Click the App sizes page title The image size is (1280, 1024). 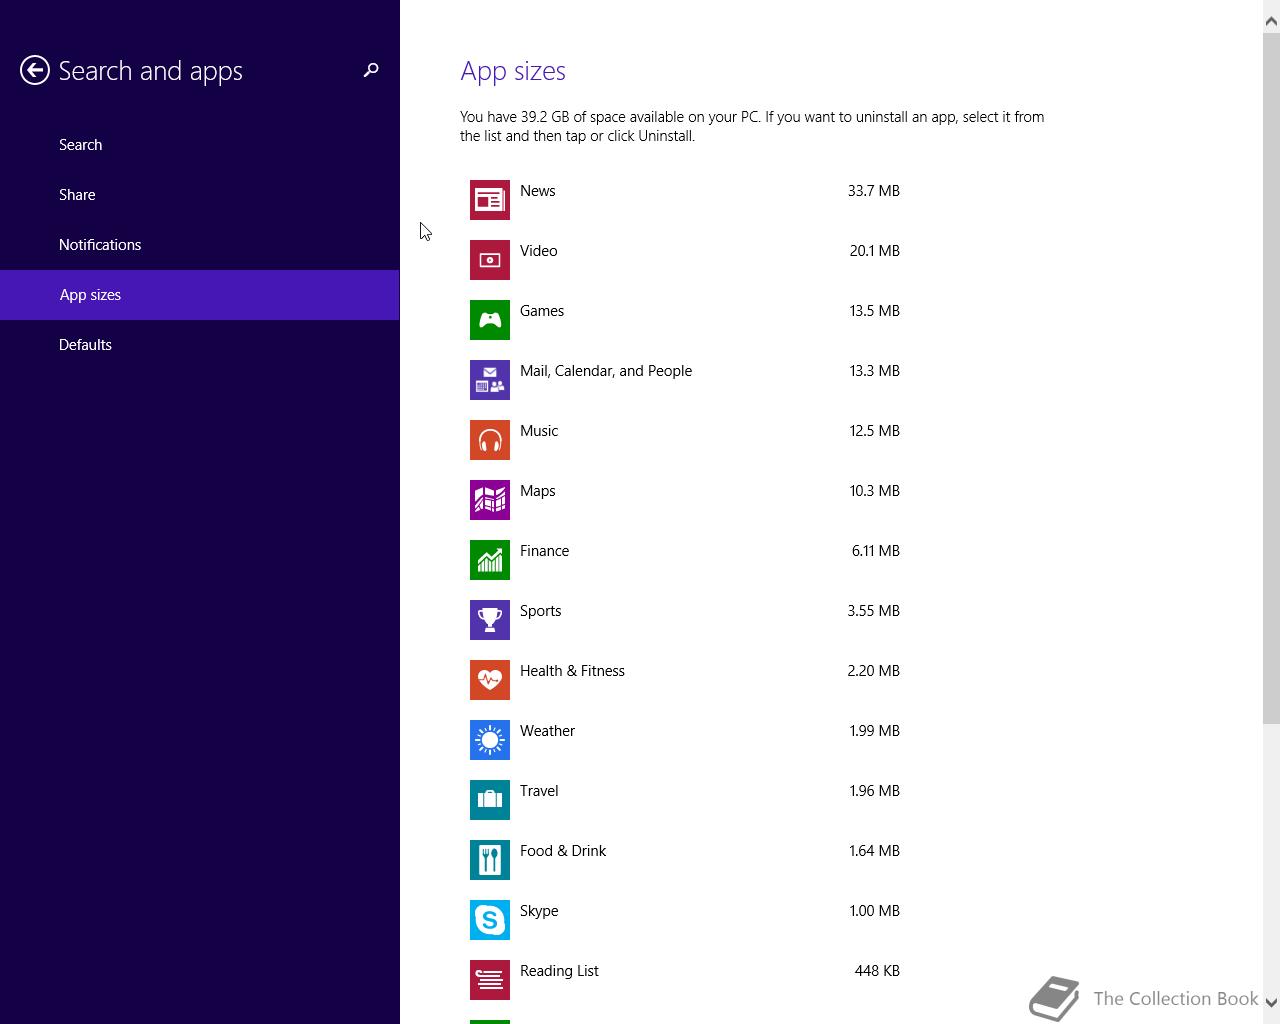513,71
